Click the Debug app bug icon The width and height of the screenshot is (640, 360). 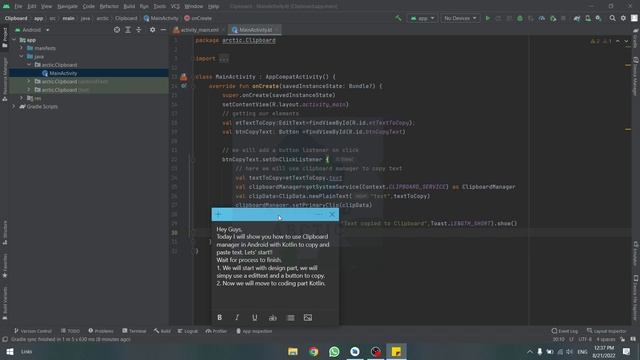click(520, 18)
